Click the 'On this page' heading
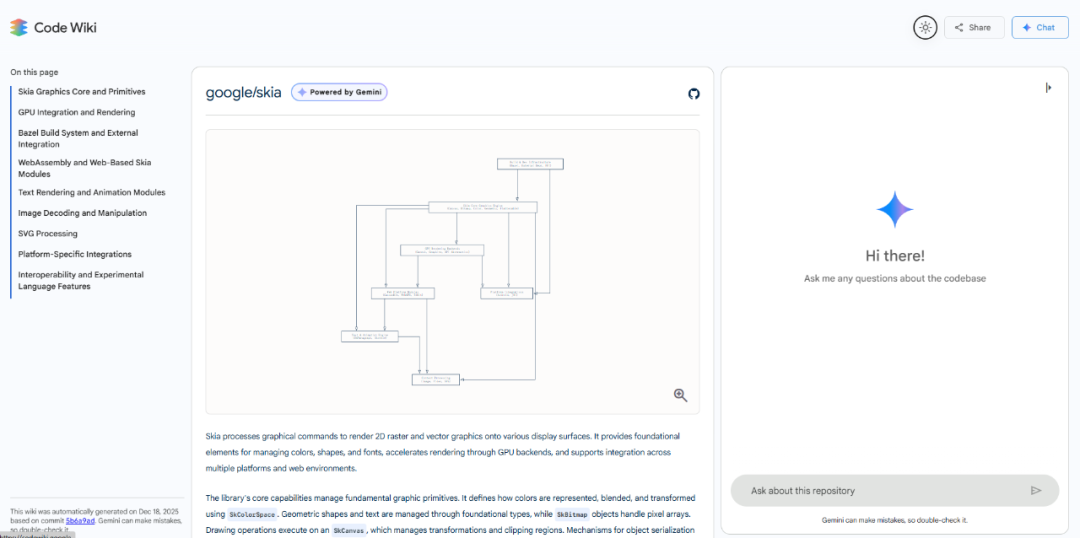The image size is (1080, 538). click(x=34, y=72)
